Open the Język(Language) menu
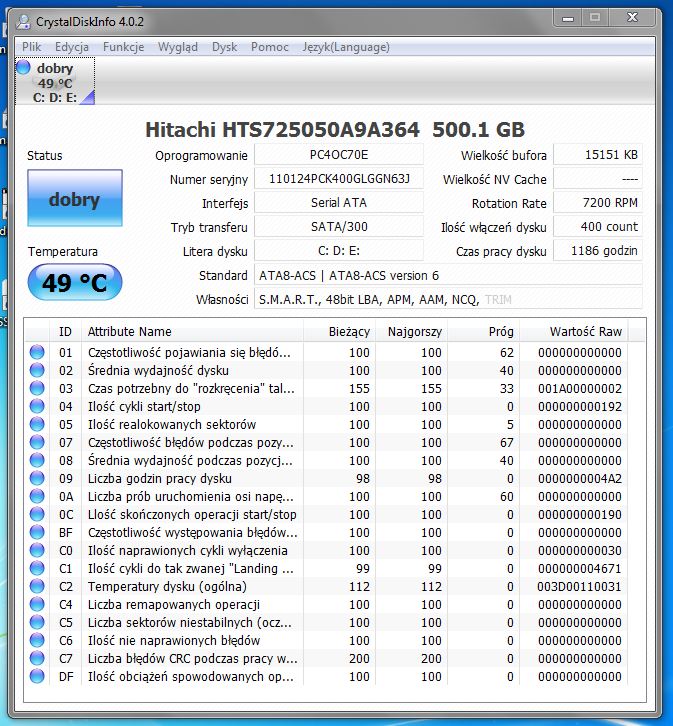673x726 pixels. click(x=346, y=47)
